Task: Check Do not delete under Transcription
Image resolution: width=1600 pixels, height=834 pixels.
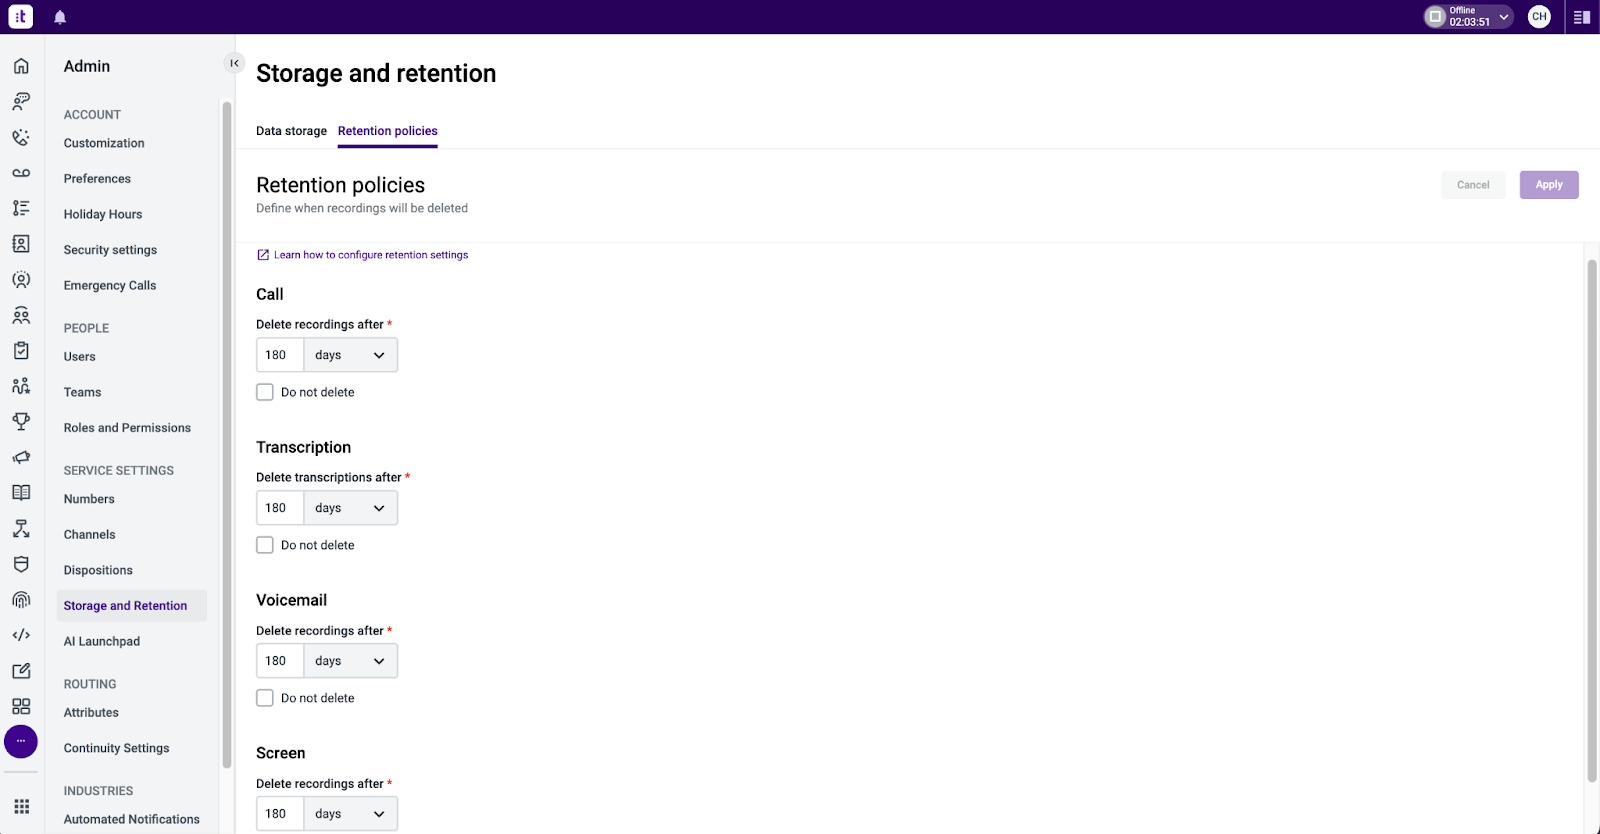Action: (265, 545)
